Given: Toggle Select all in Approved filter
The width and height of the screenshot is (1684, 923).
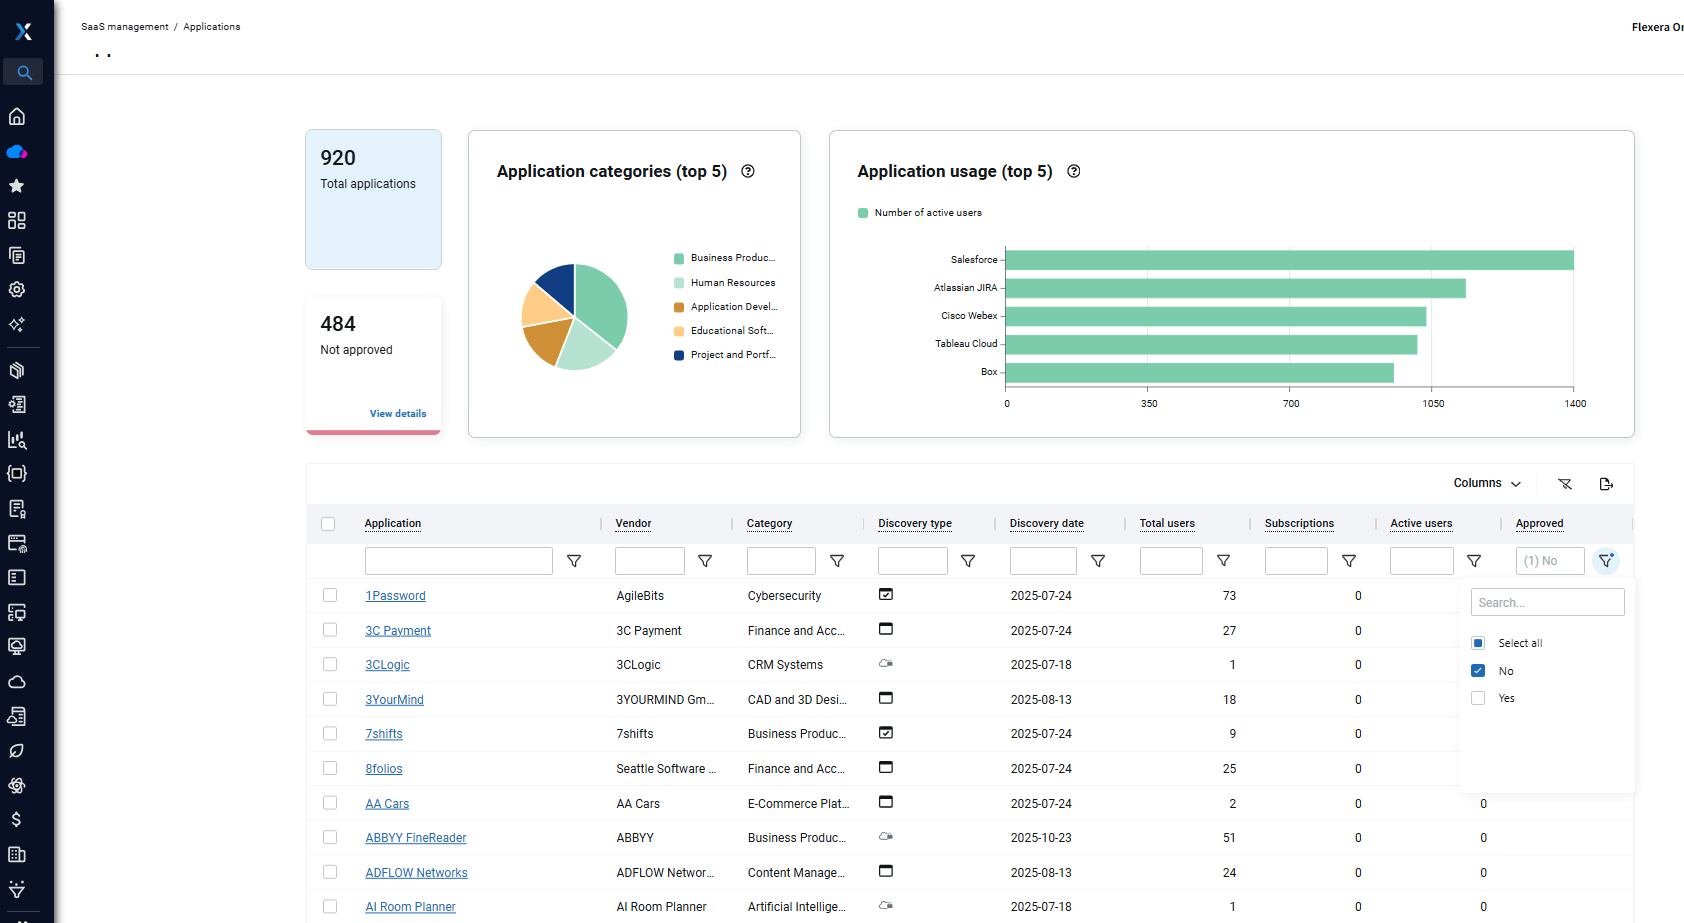Looking at the screenshot, I should coord(1478,643).
